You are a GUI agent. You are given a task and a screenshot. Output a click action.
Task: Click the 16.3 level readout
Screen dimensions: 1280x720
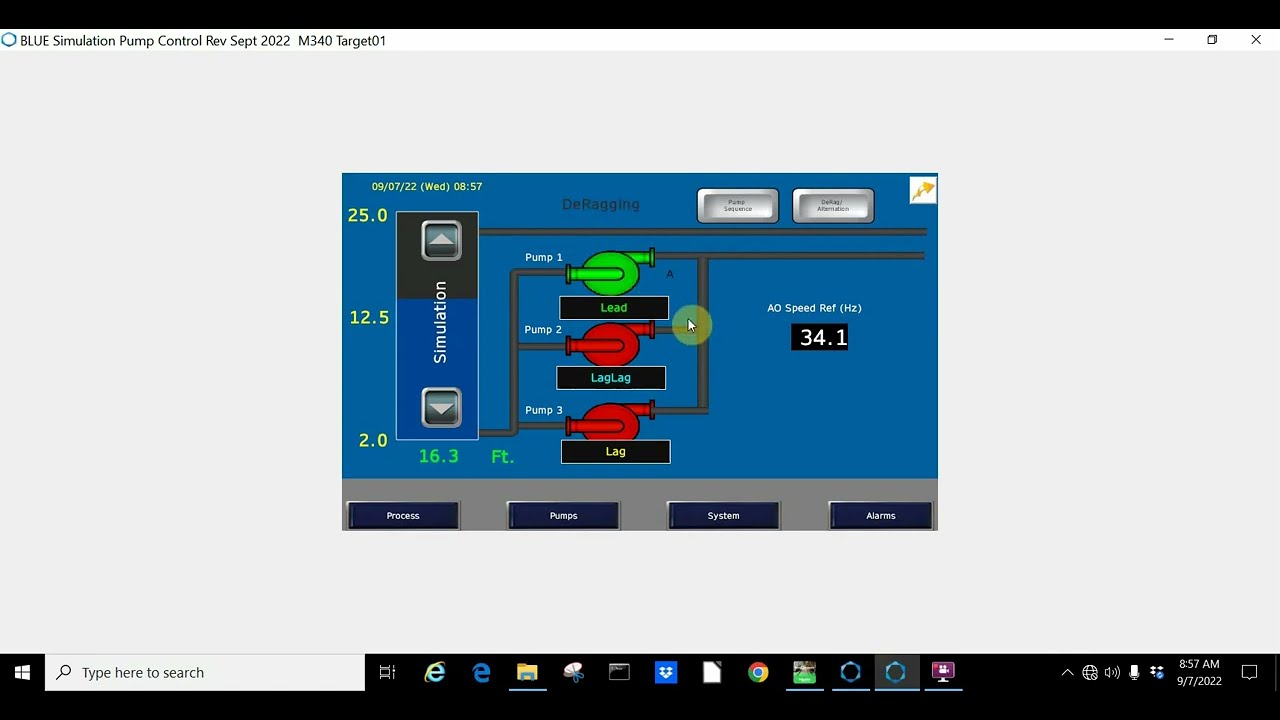coord(439,456)
